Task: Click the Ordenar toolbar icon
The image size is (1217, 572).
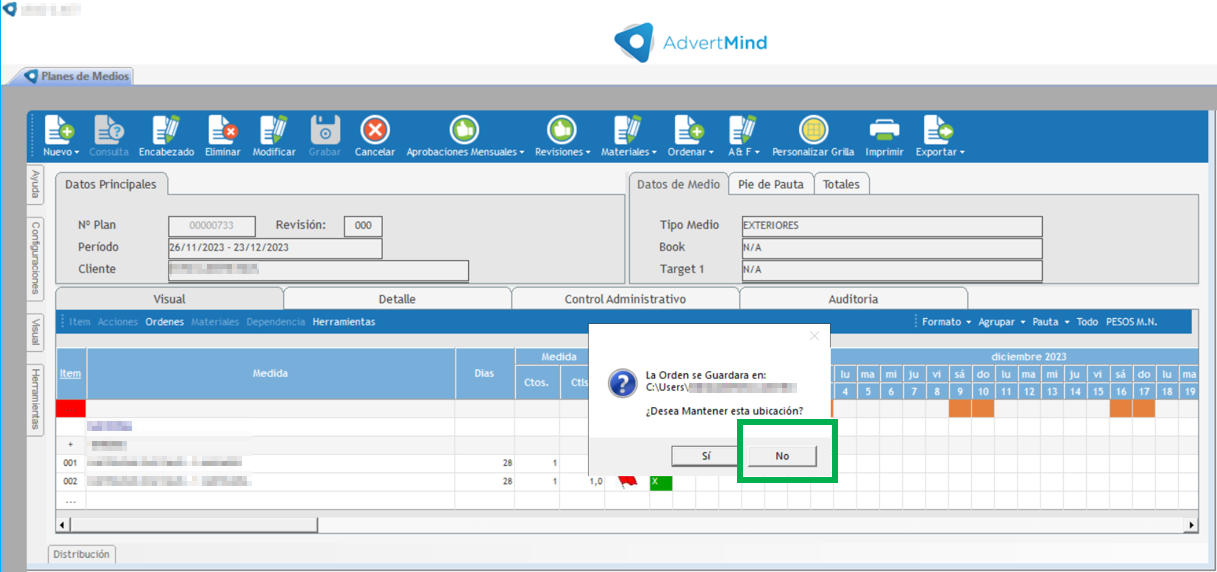Action: click(x=689, y=130)
